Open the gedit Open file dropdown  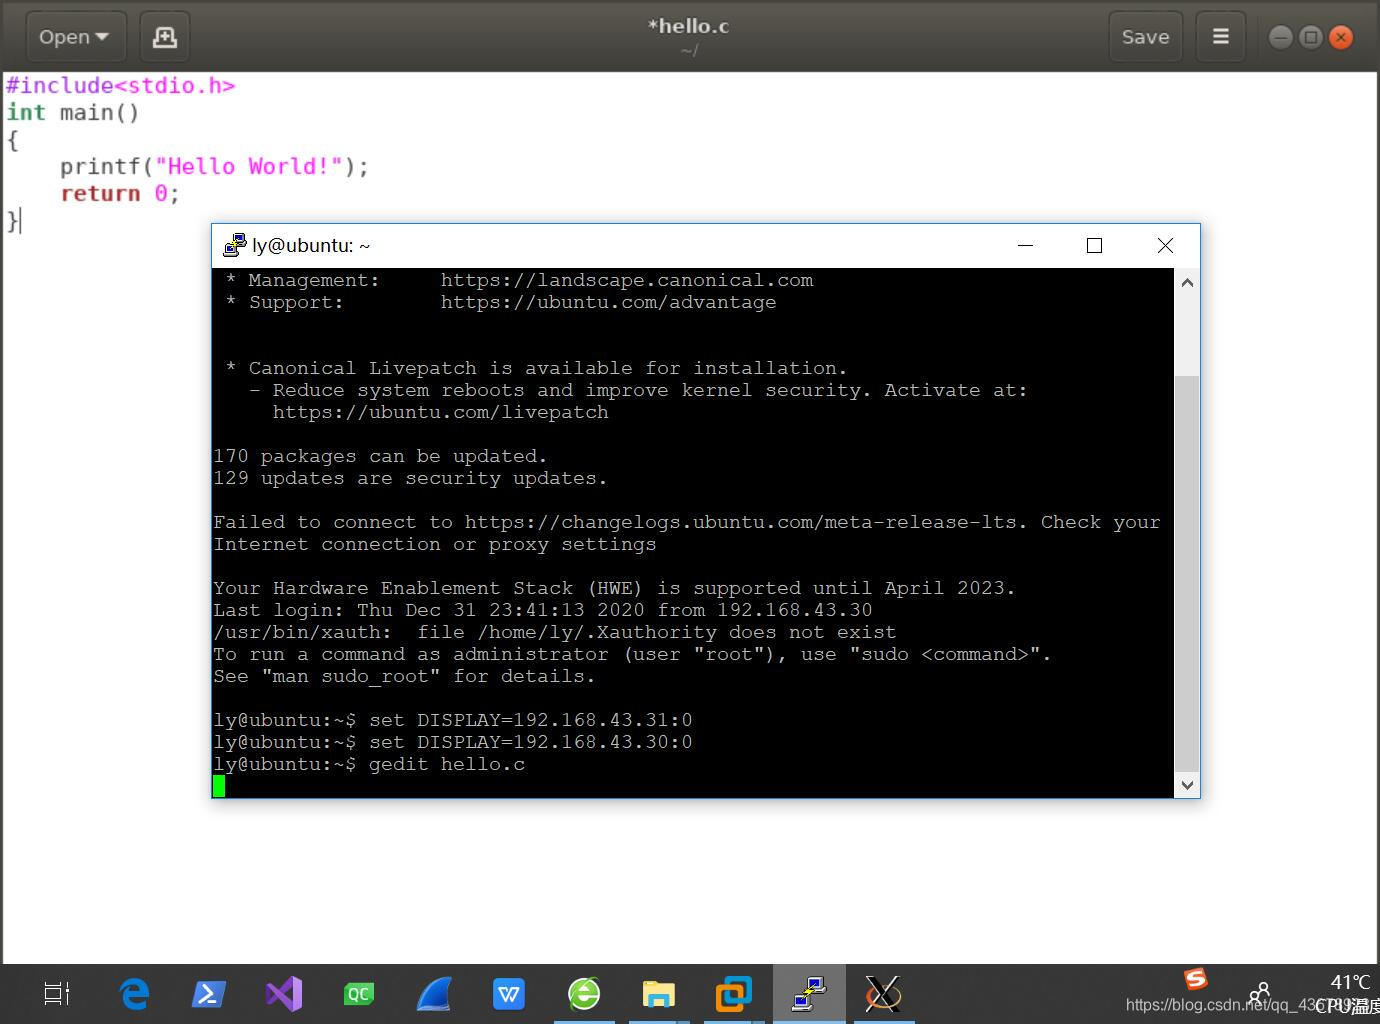(76, 37)
